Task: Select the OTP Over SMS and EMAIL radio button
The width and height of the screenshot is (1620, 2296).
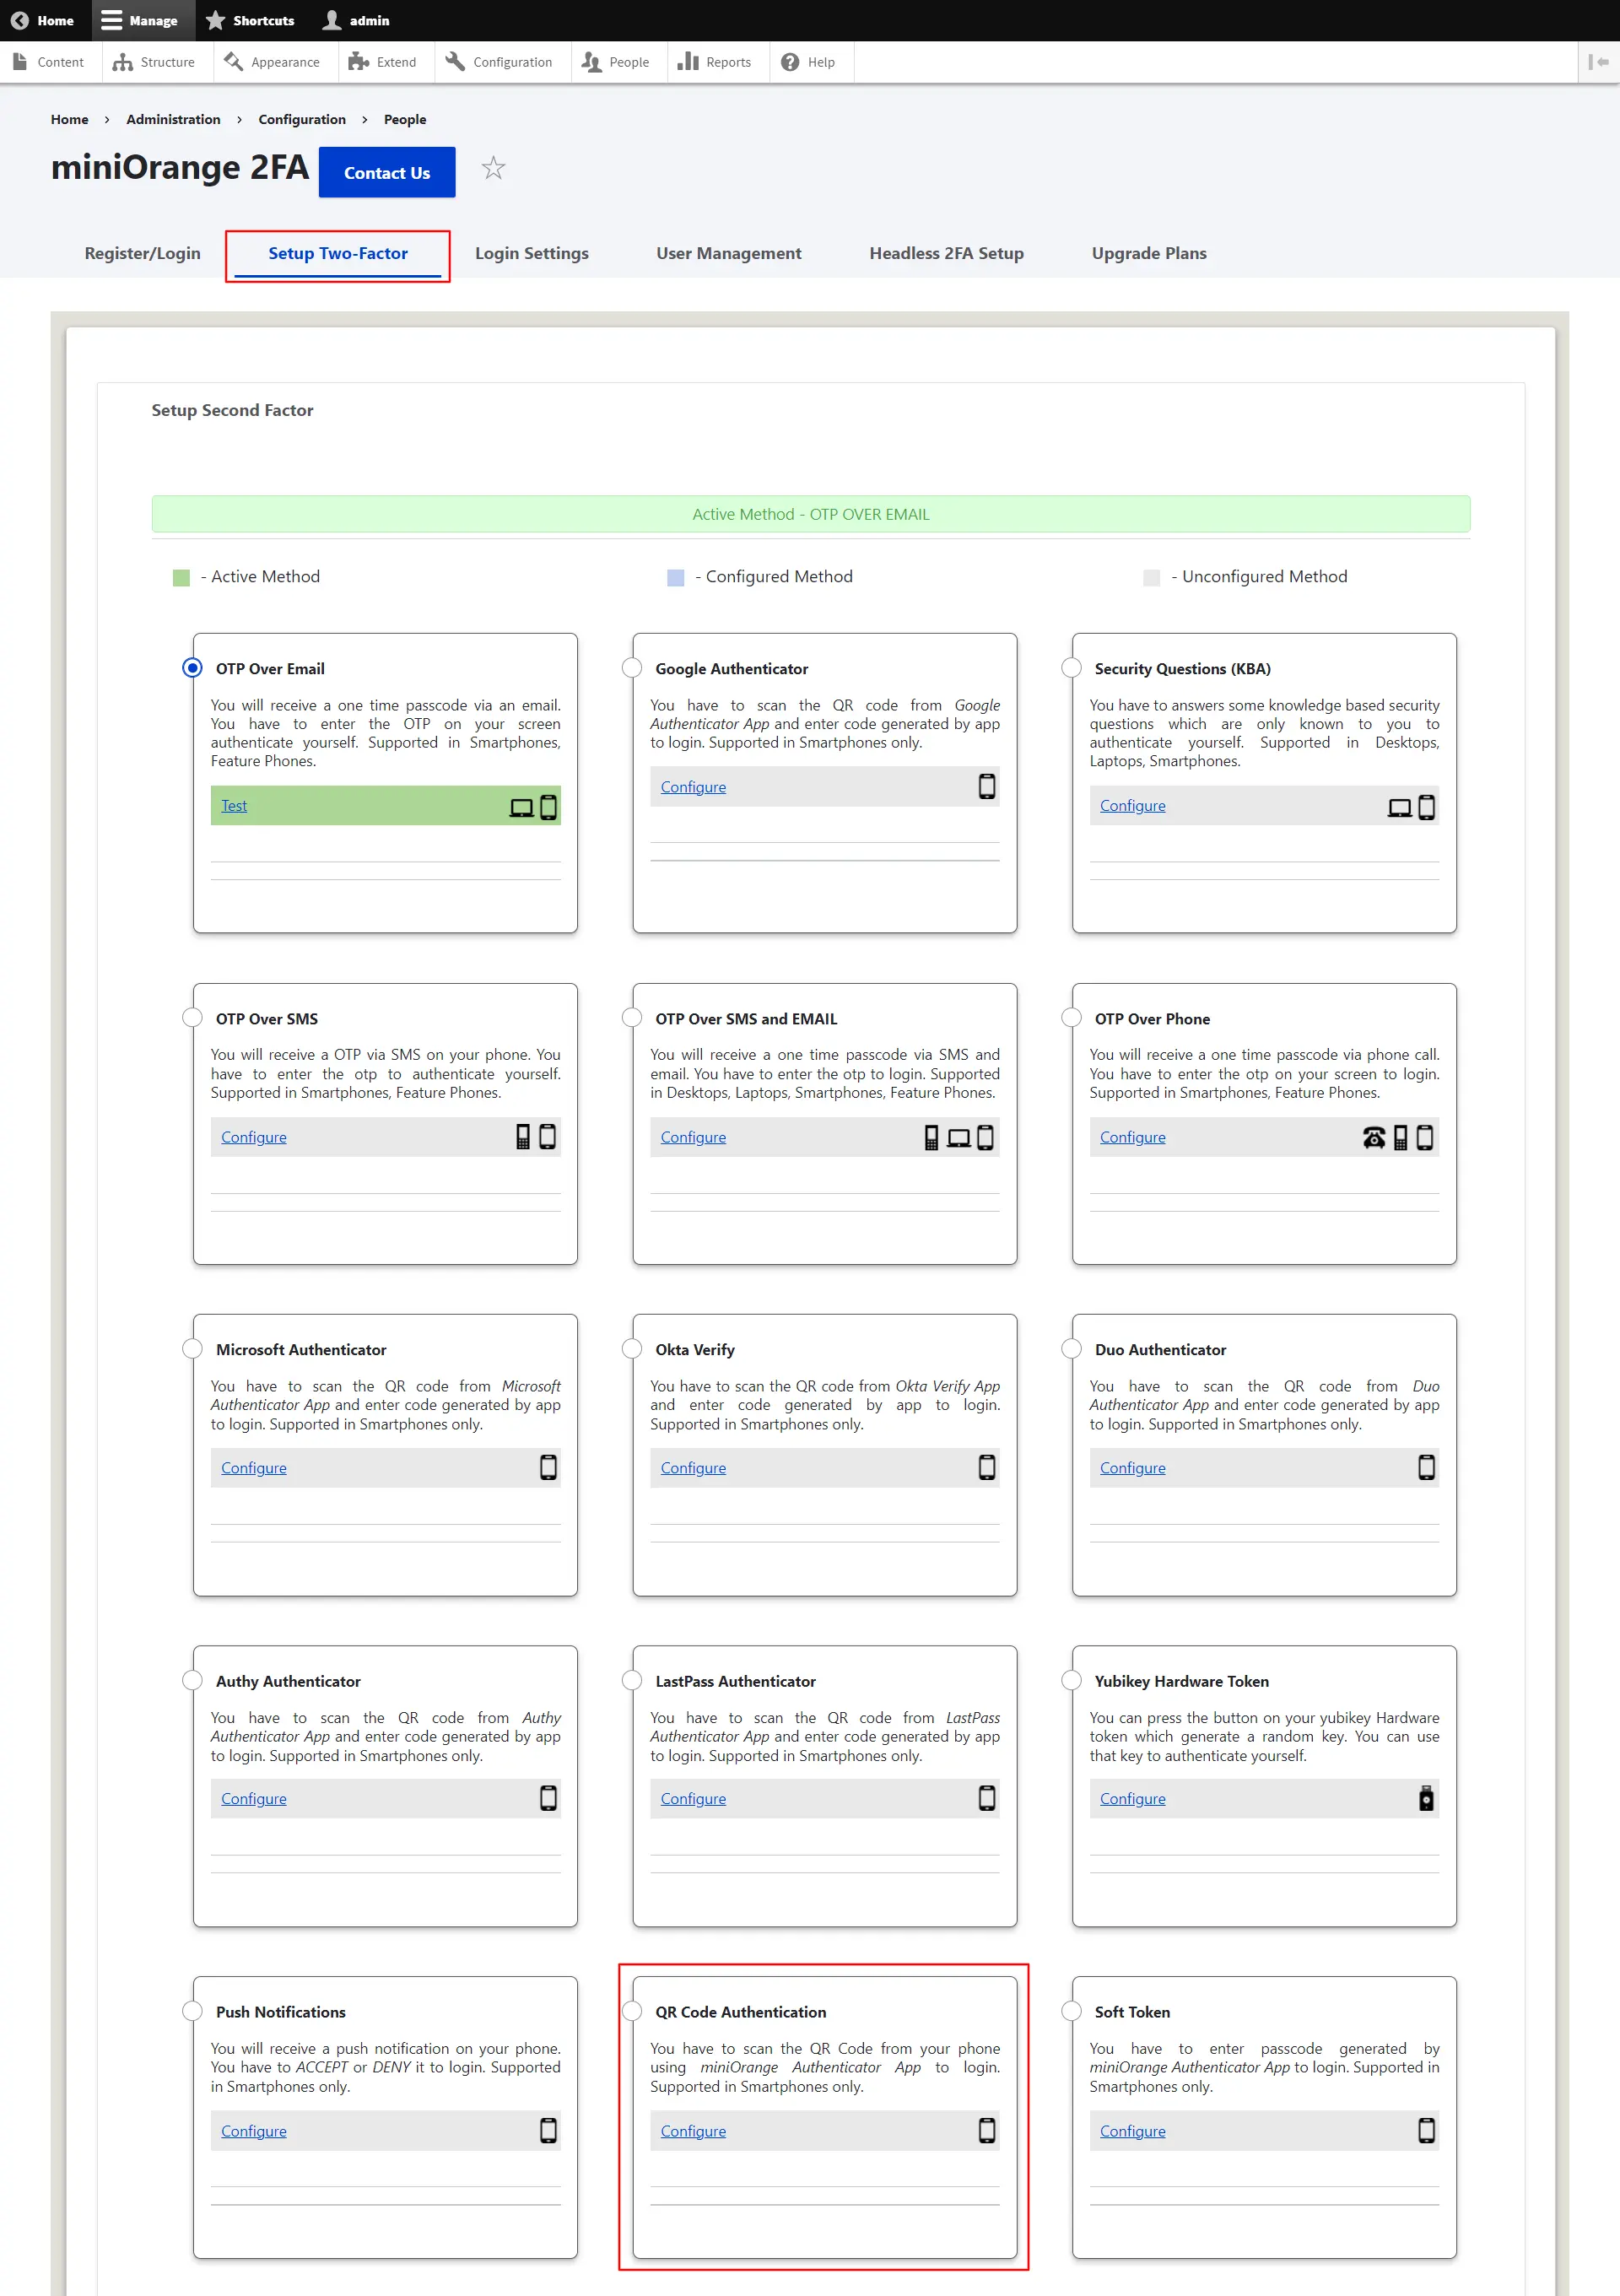Action: (x=632, y=1017)
